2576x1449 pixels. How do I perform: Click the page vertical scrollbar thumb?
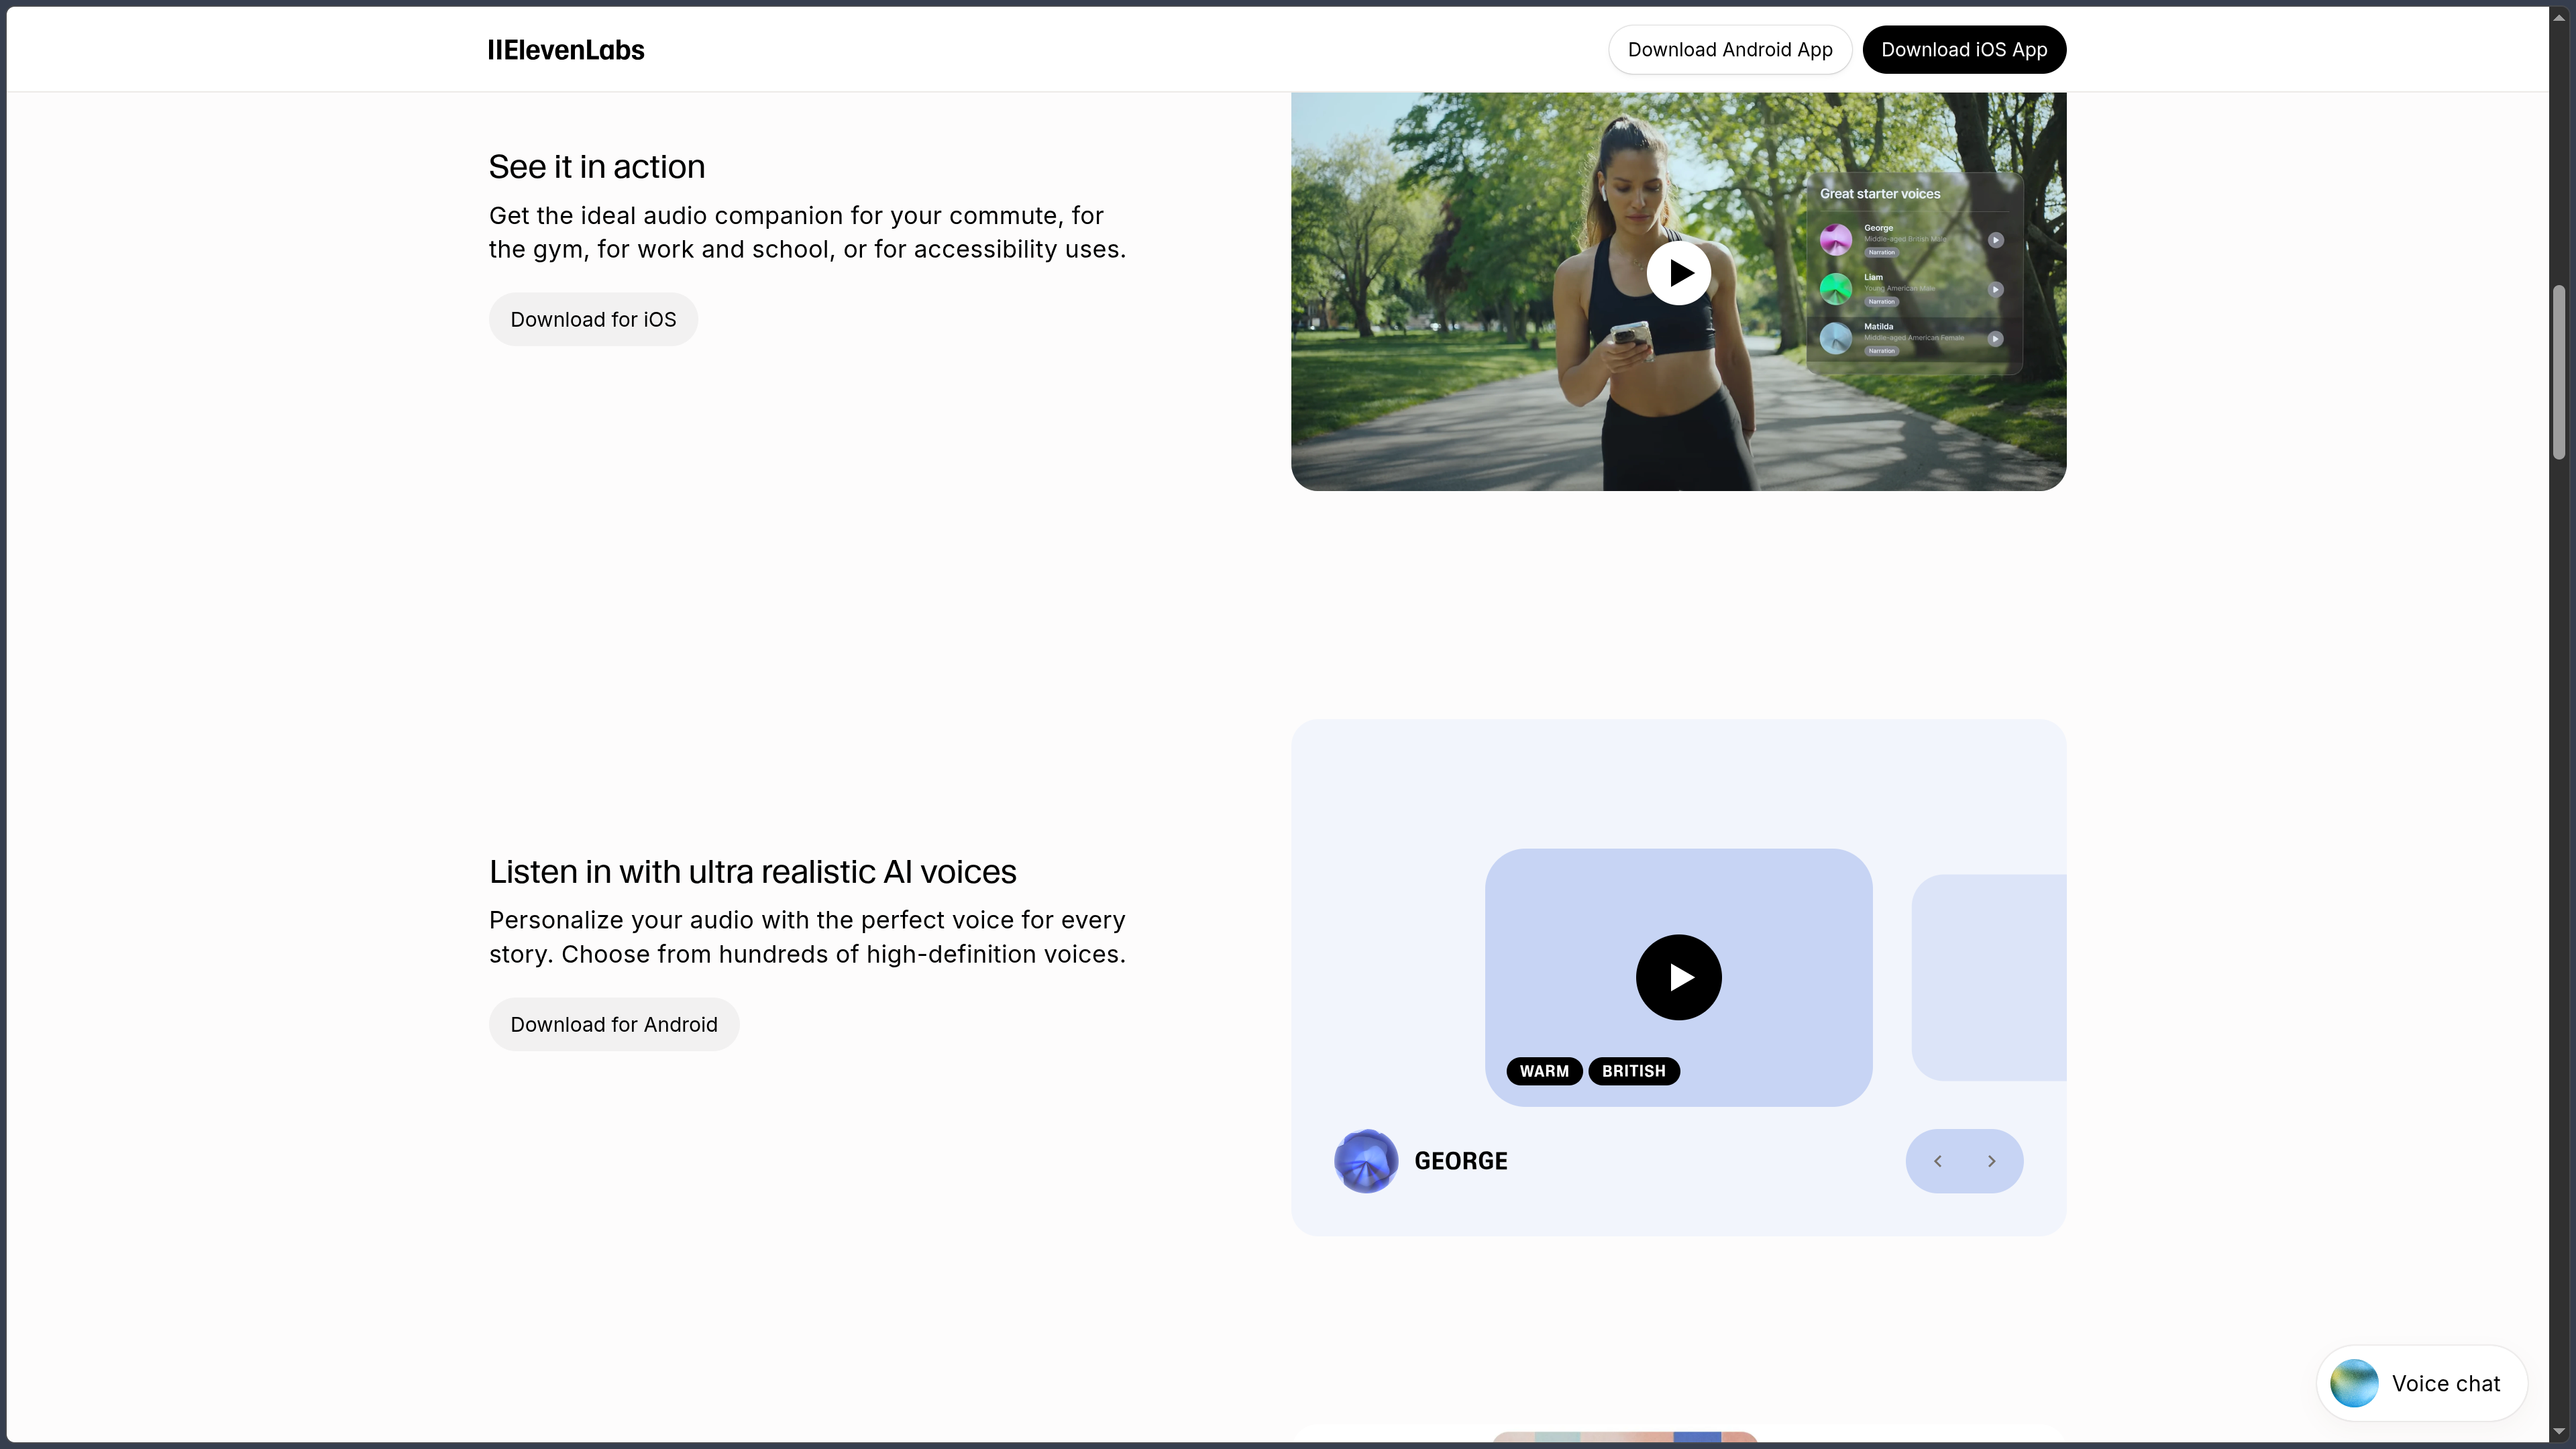tap(2559, 372)
